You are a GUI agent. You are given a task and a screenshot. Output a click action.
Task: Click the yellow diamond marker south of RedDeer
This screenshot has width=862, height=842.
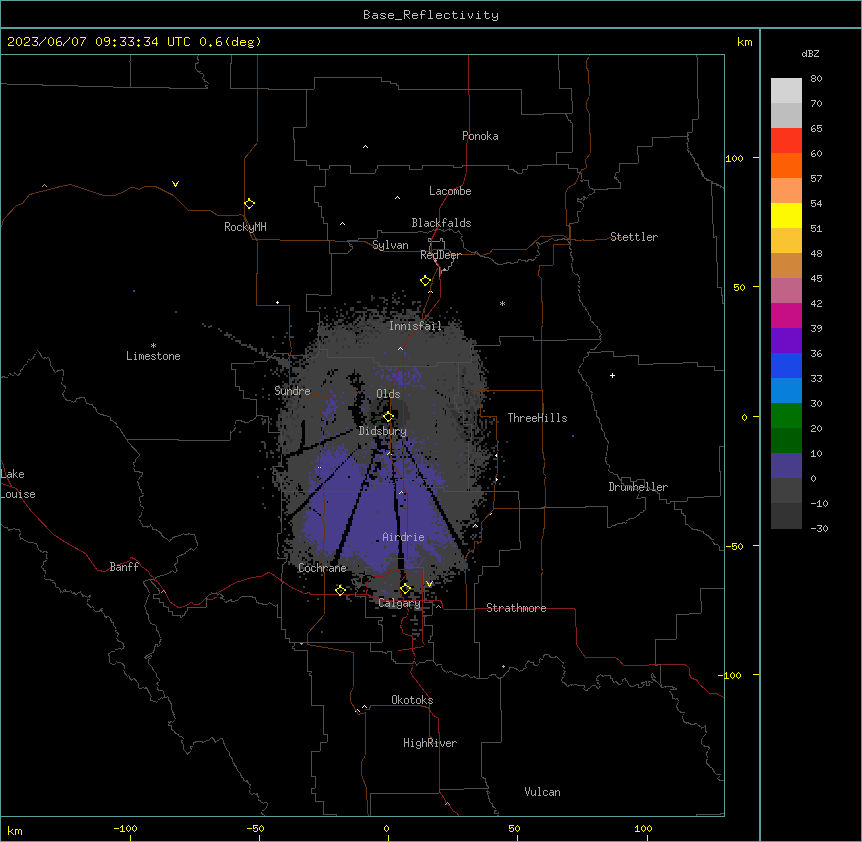426,281
